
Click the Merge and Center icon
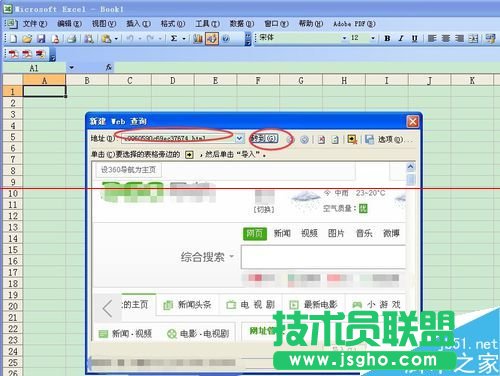pos(473,39)
